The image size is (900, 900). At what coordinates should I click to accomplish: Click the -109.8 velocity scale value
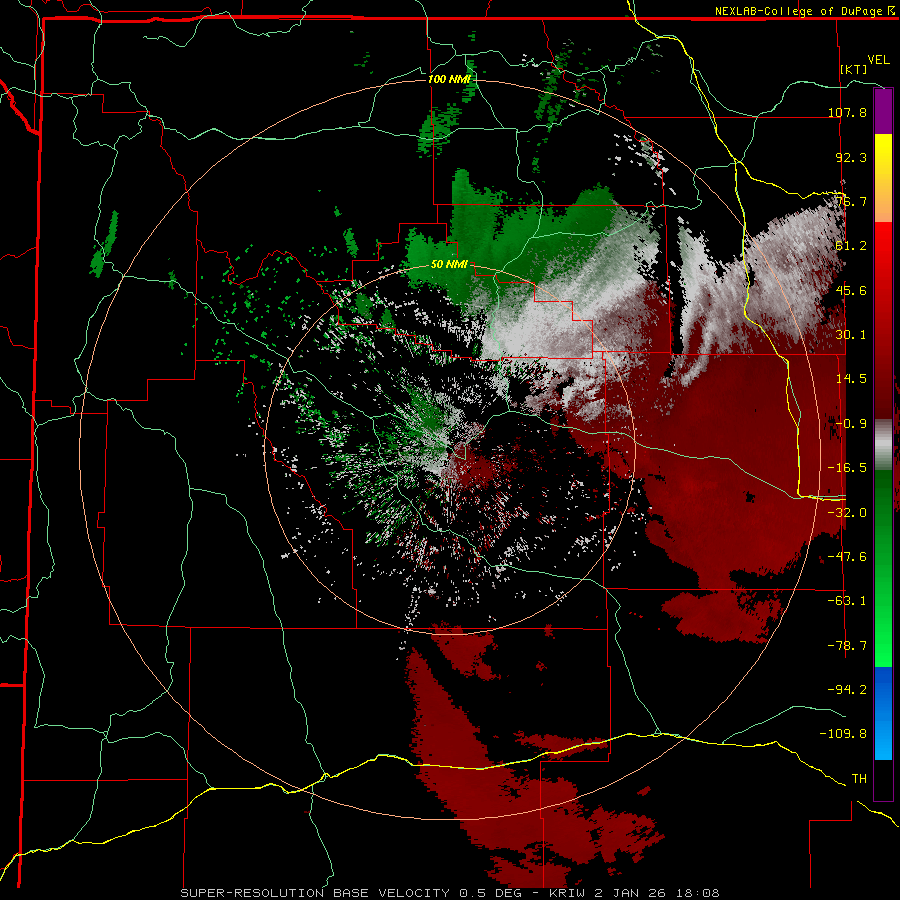[843, 734]
